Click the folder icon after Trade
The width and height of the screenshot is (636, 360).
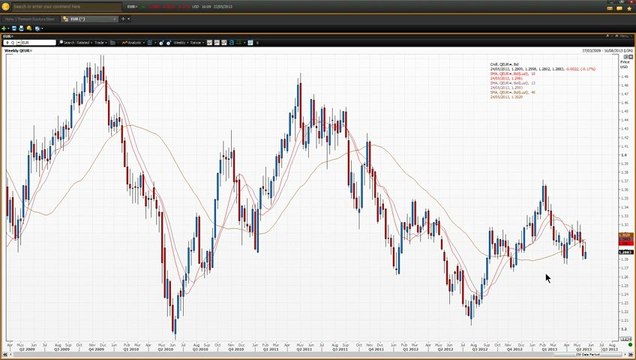112,43
